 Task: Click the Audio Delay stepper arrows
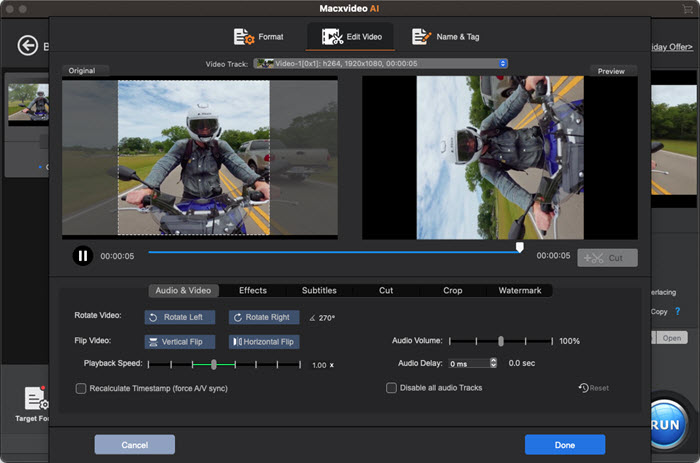(493, 363)
